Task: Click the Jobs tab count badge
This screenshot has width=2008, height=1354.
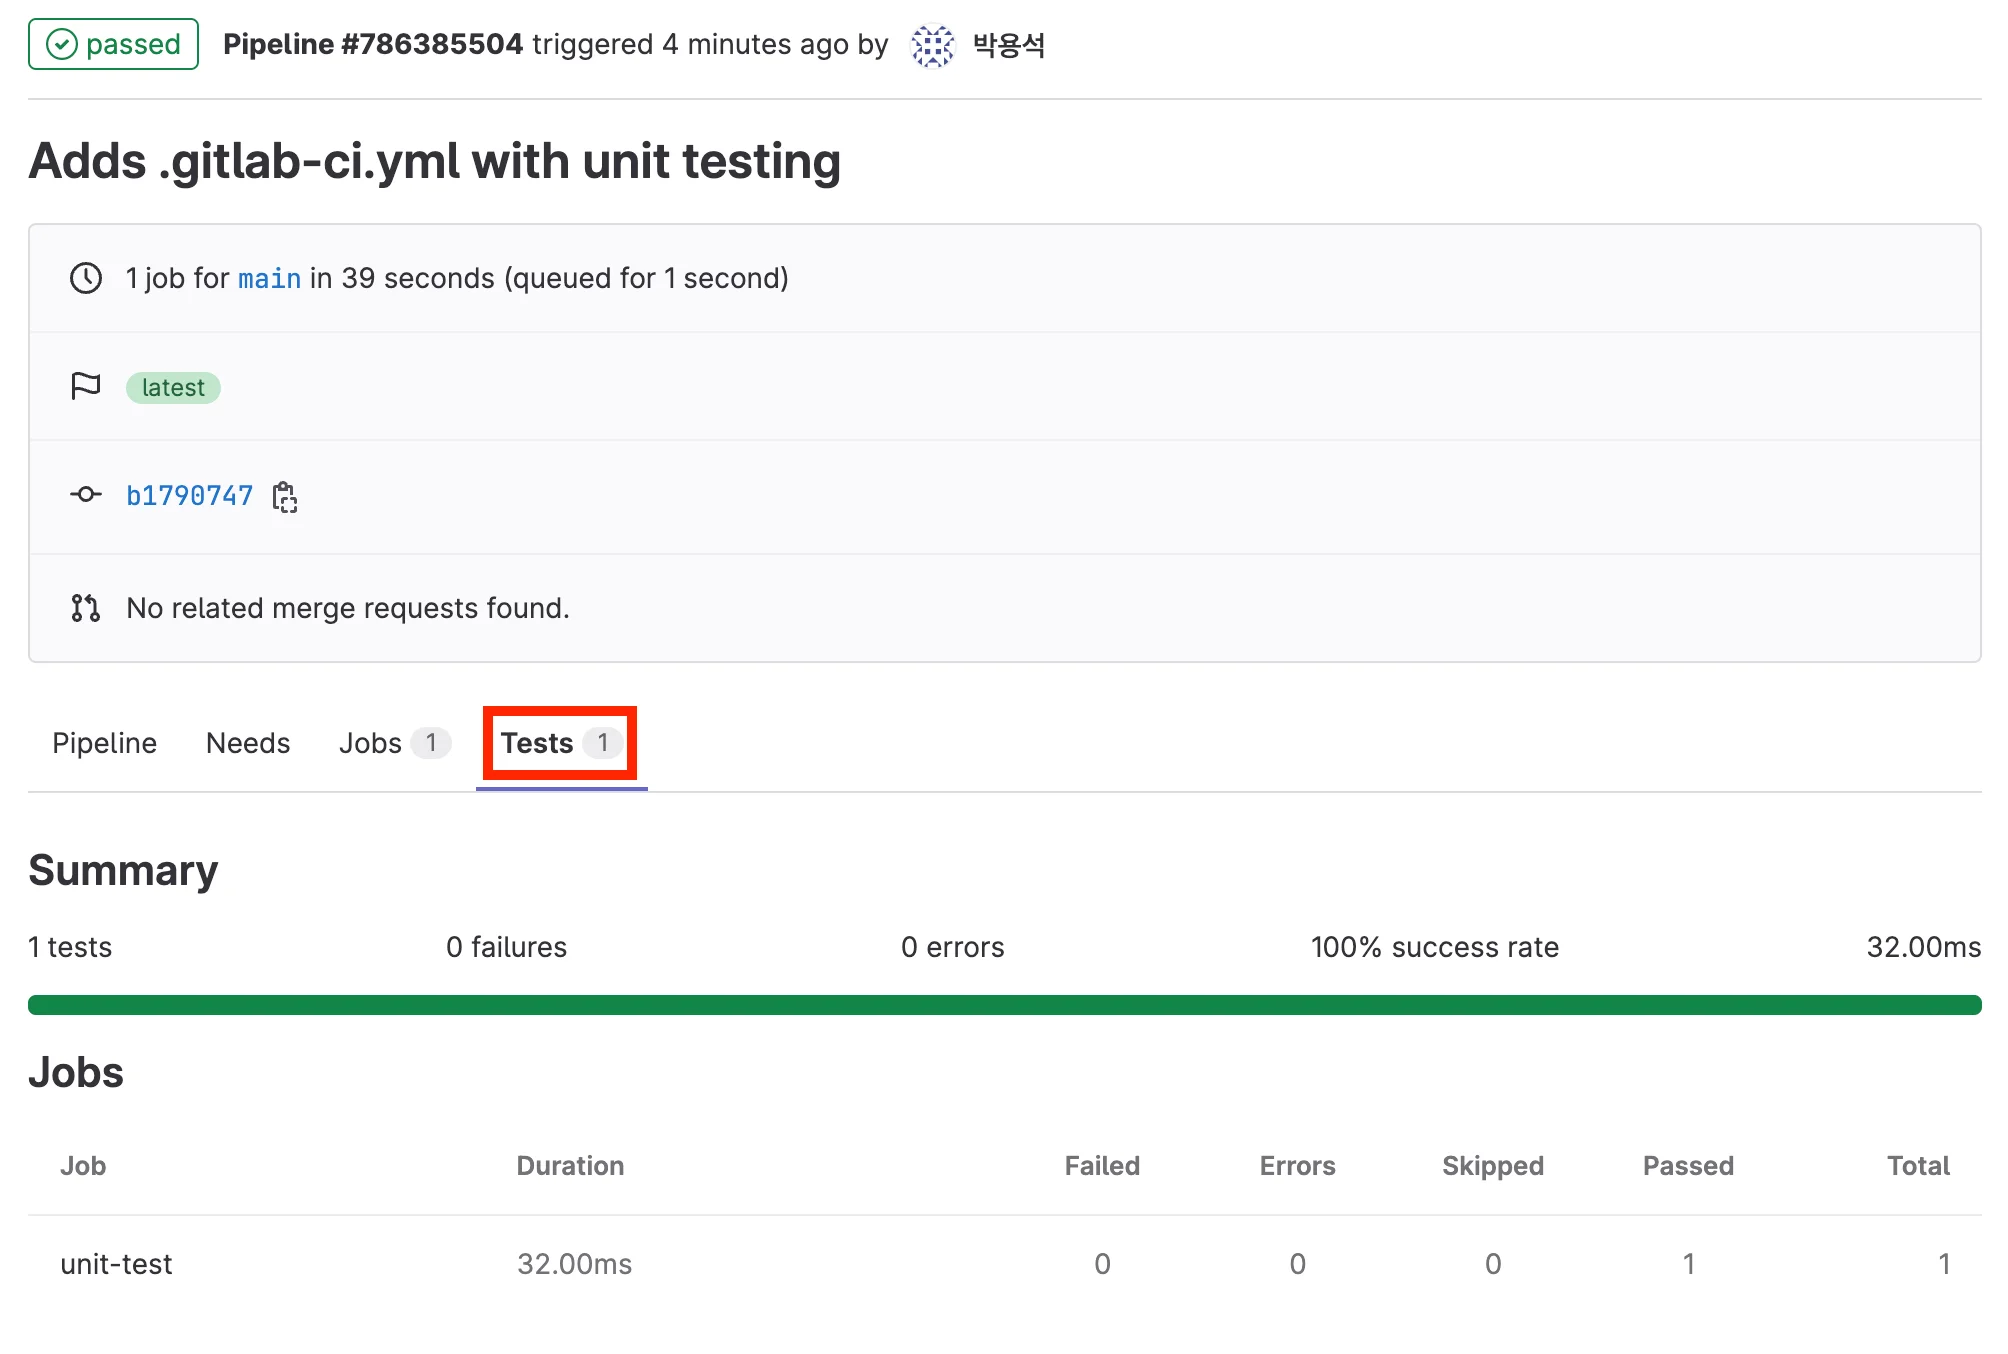Action: point(431,743)
